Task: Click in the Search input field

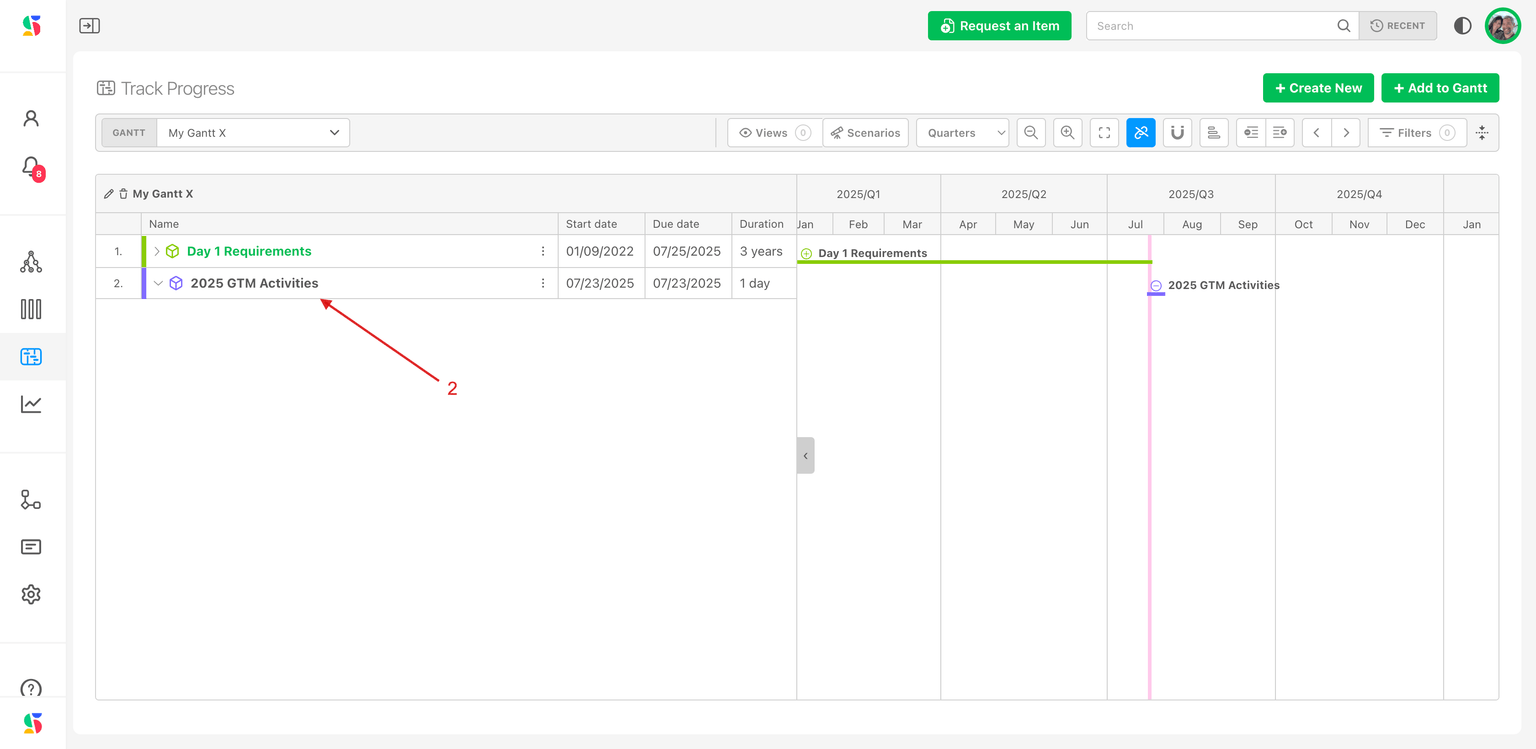Action: click(1212, 26)
